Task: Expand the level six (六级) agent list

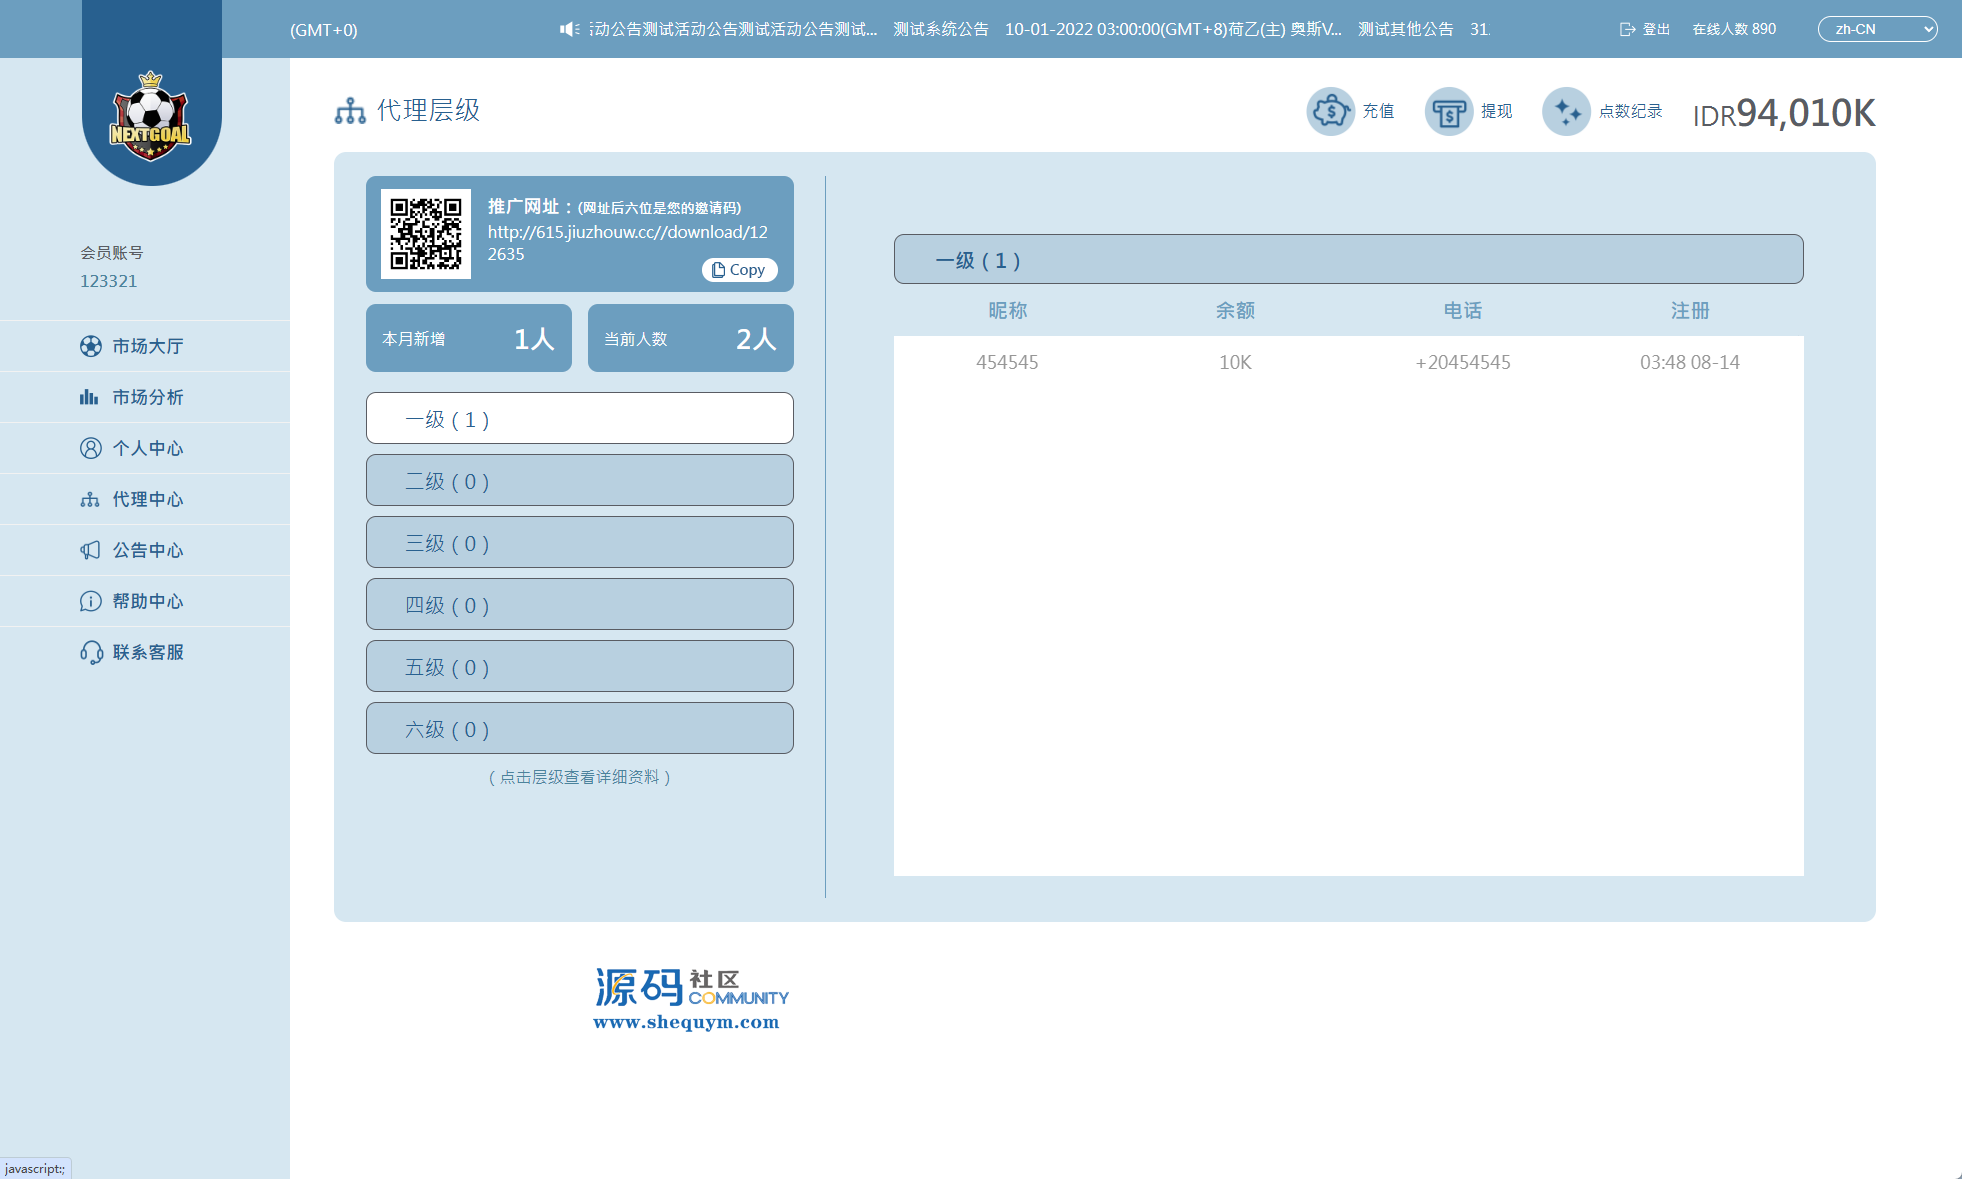Action: click(x=579, y=729)
